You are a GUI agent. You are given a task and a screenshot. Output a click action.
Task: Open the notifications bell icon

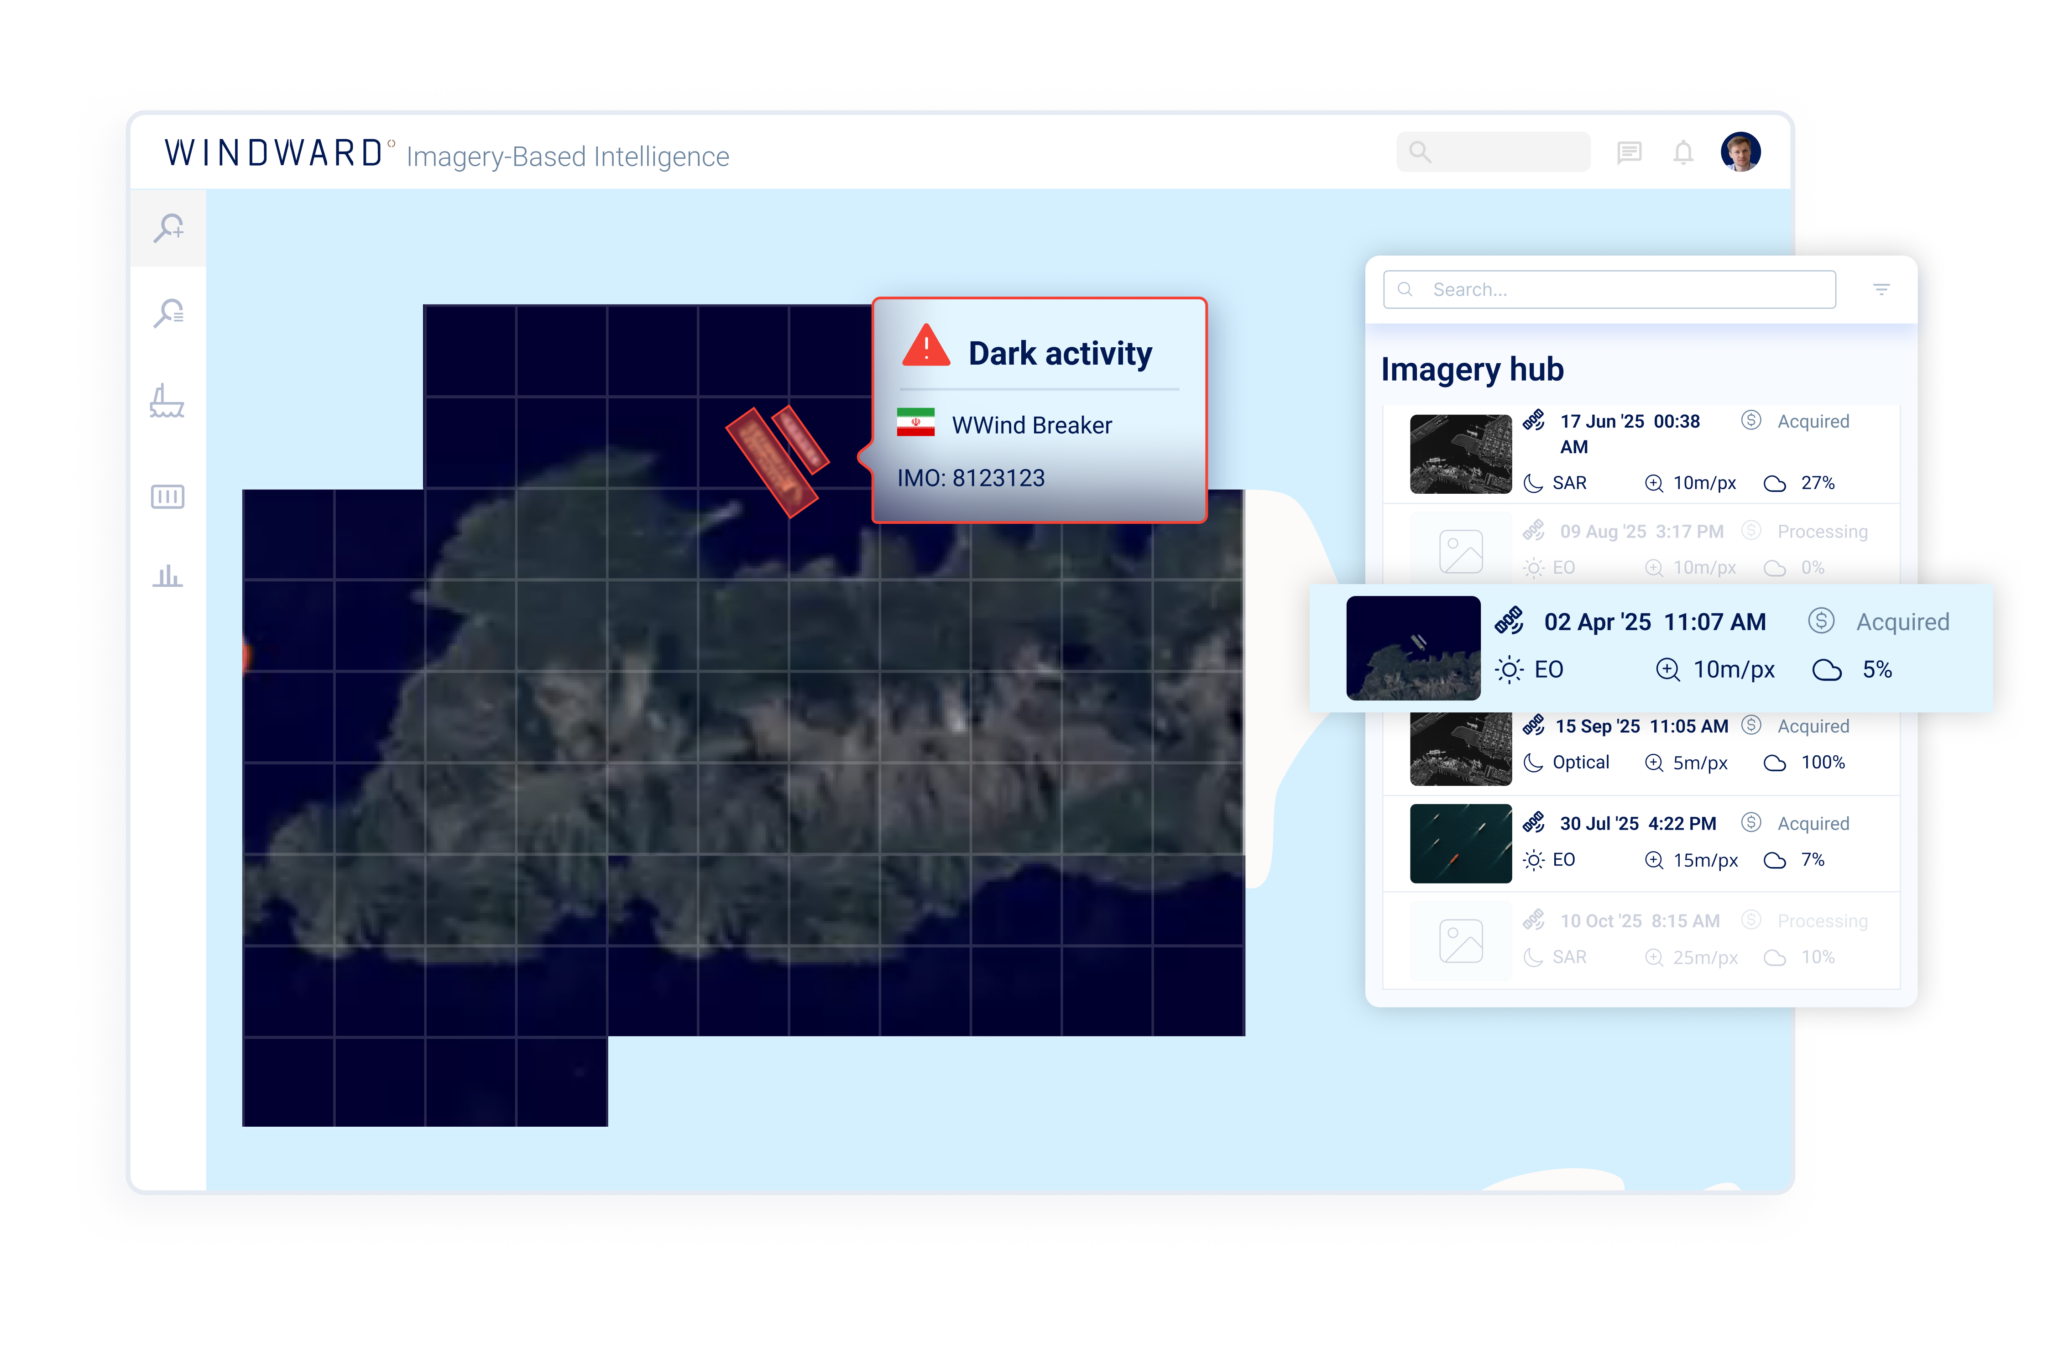point(1684,152)
